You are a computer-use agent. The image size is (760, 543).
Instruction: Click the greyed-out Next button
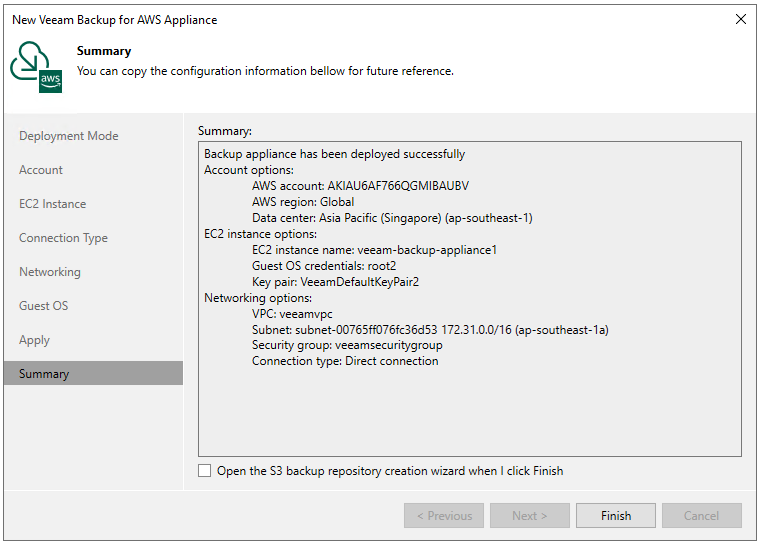tap(529, 516)
